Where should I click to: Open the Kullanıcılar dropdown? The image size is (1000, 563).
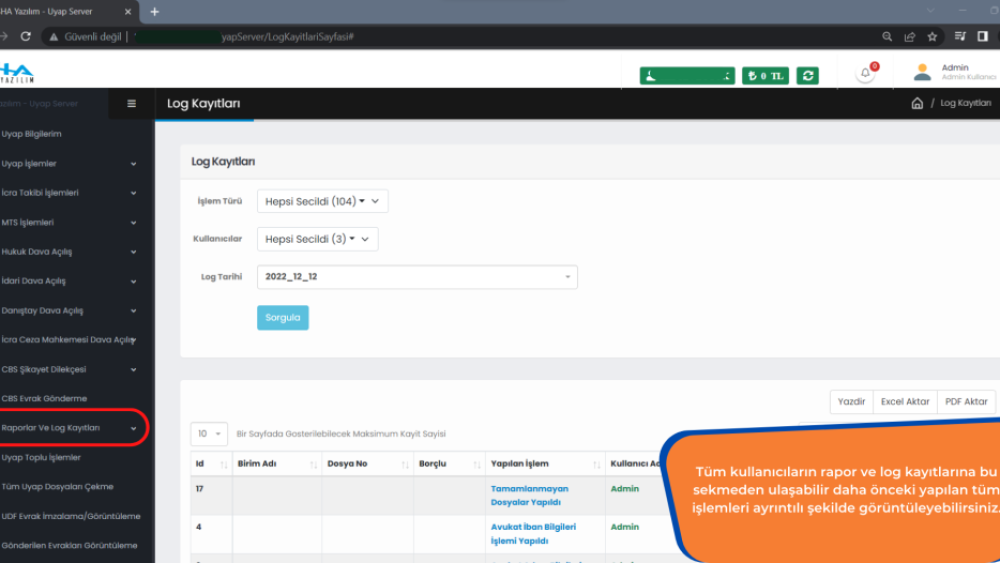tap(317, 239)
